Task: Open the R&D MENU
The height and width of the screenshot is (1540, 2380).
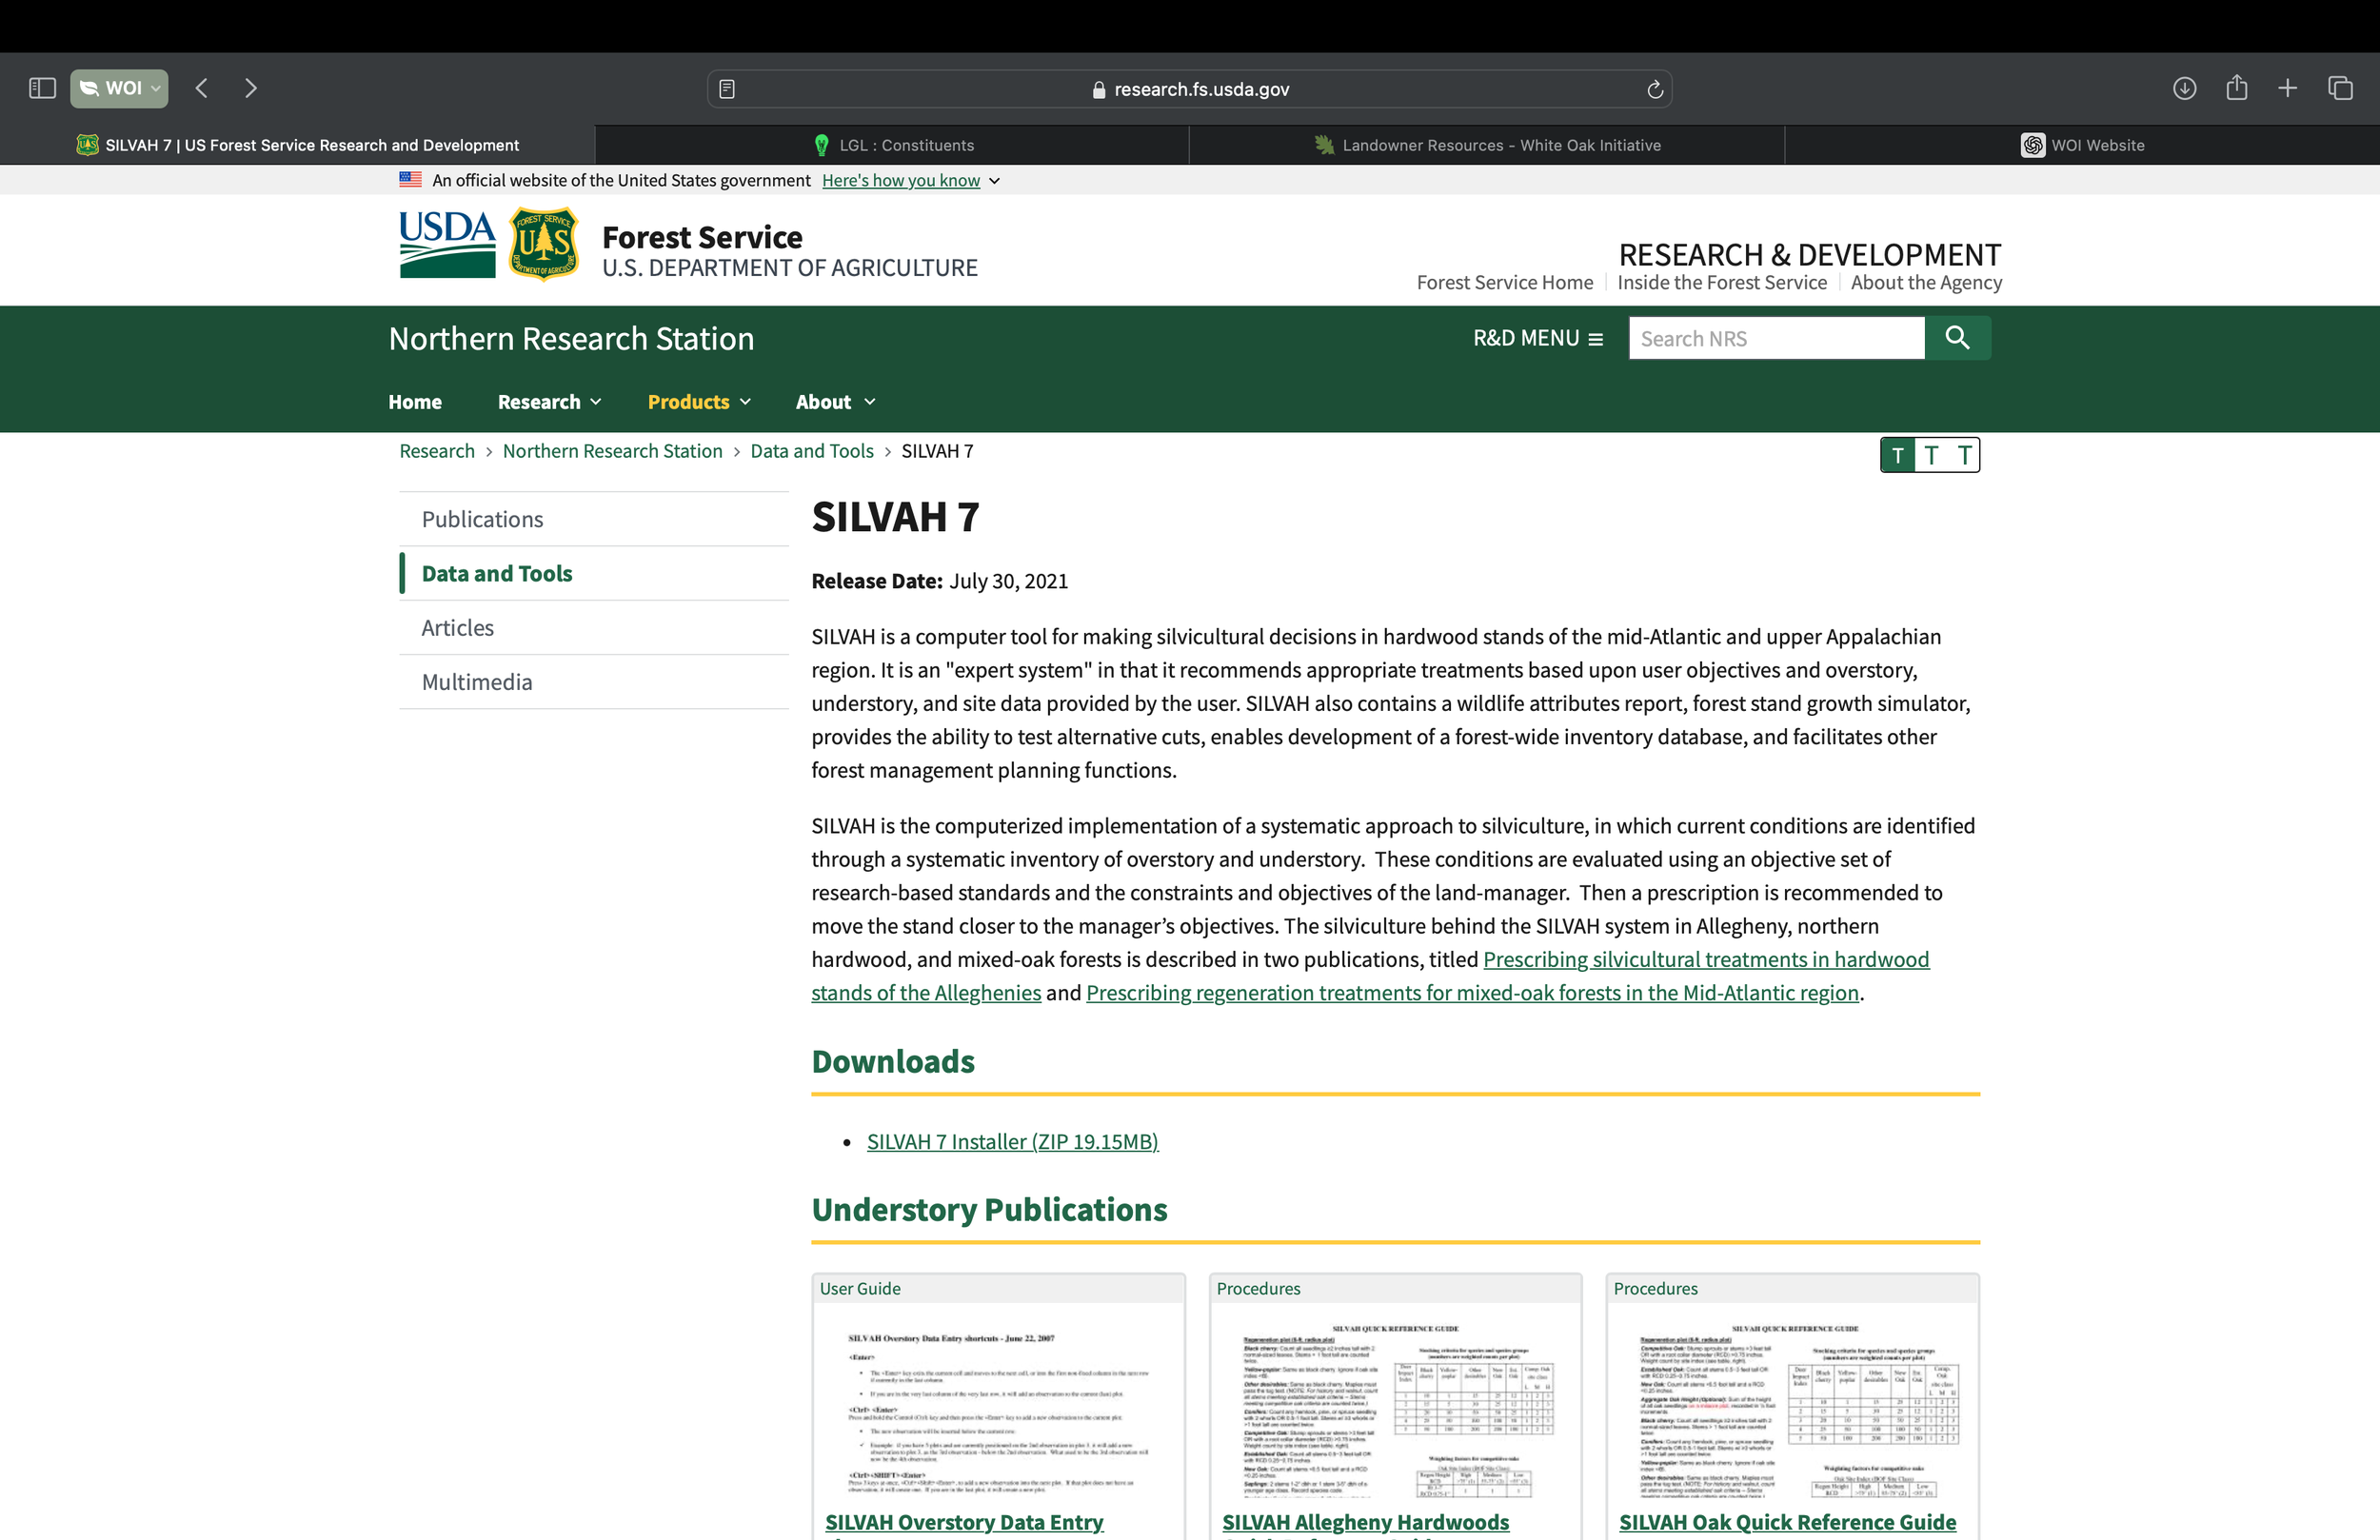Action: (1537, 338)
